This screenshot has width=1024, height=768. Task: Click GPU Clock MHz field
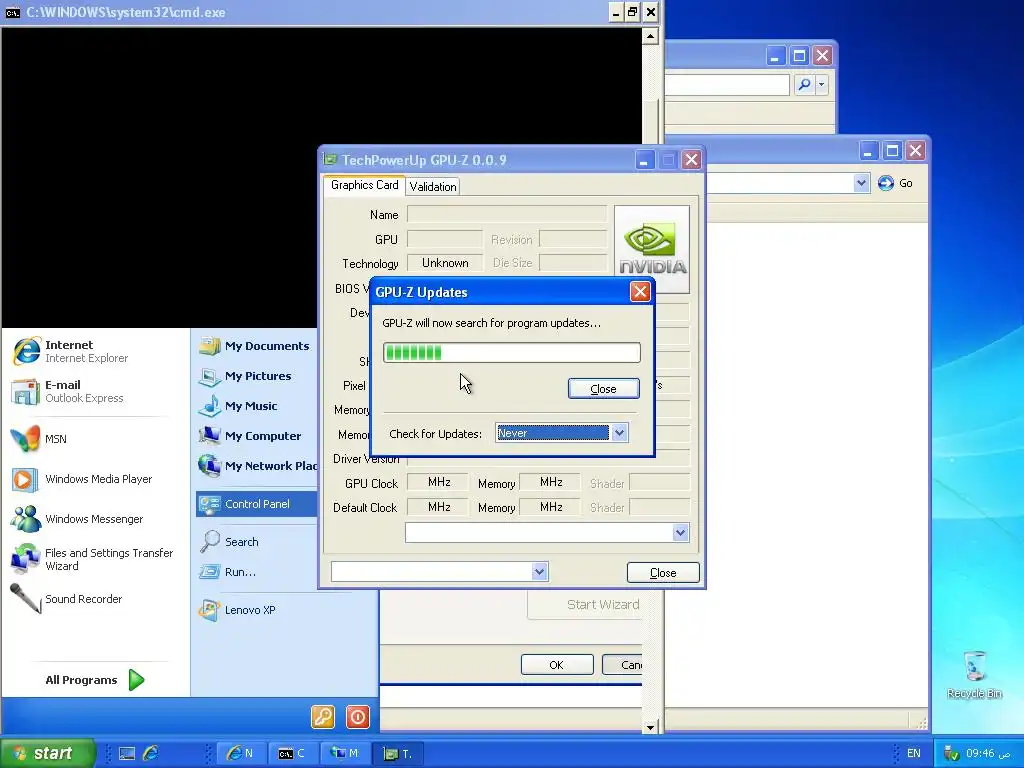[x=438, y=482]
